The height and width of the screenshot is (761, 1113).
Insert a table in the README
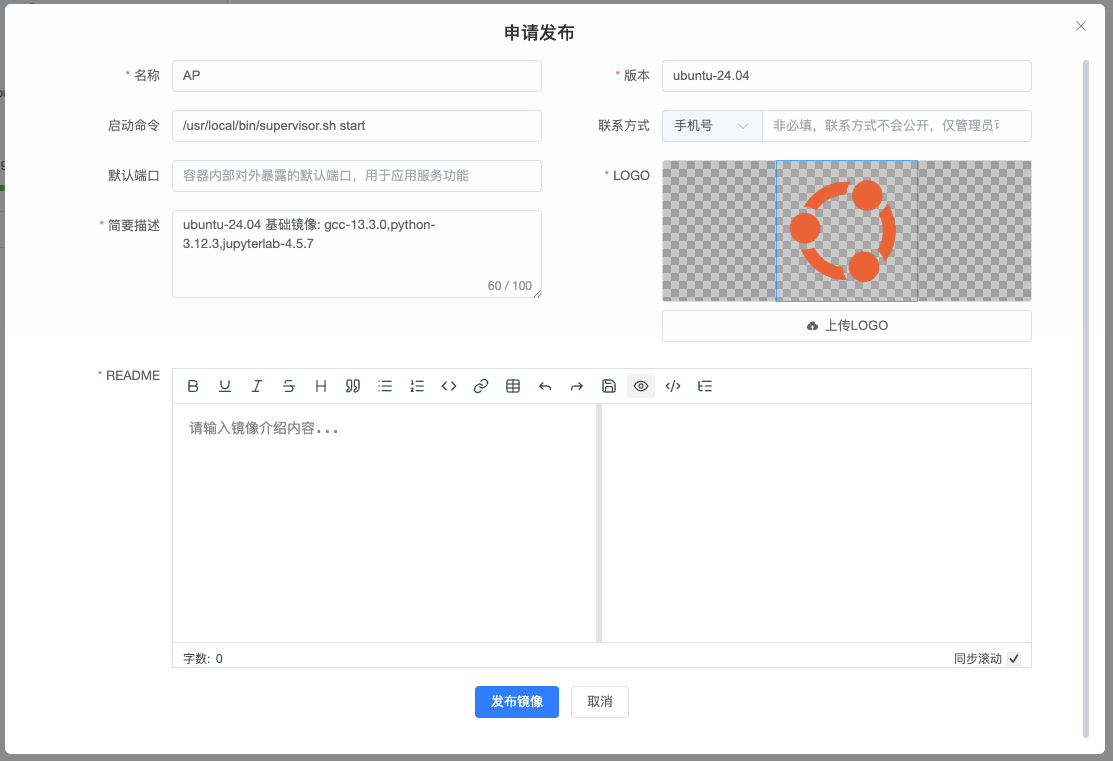coord(513,386)
